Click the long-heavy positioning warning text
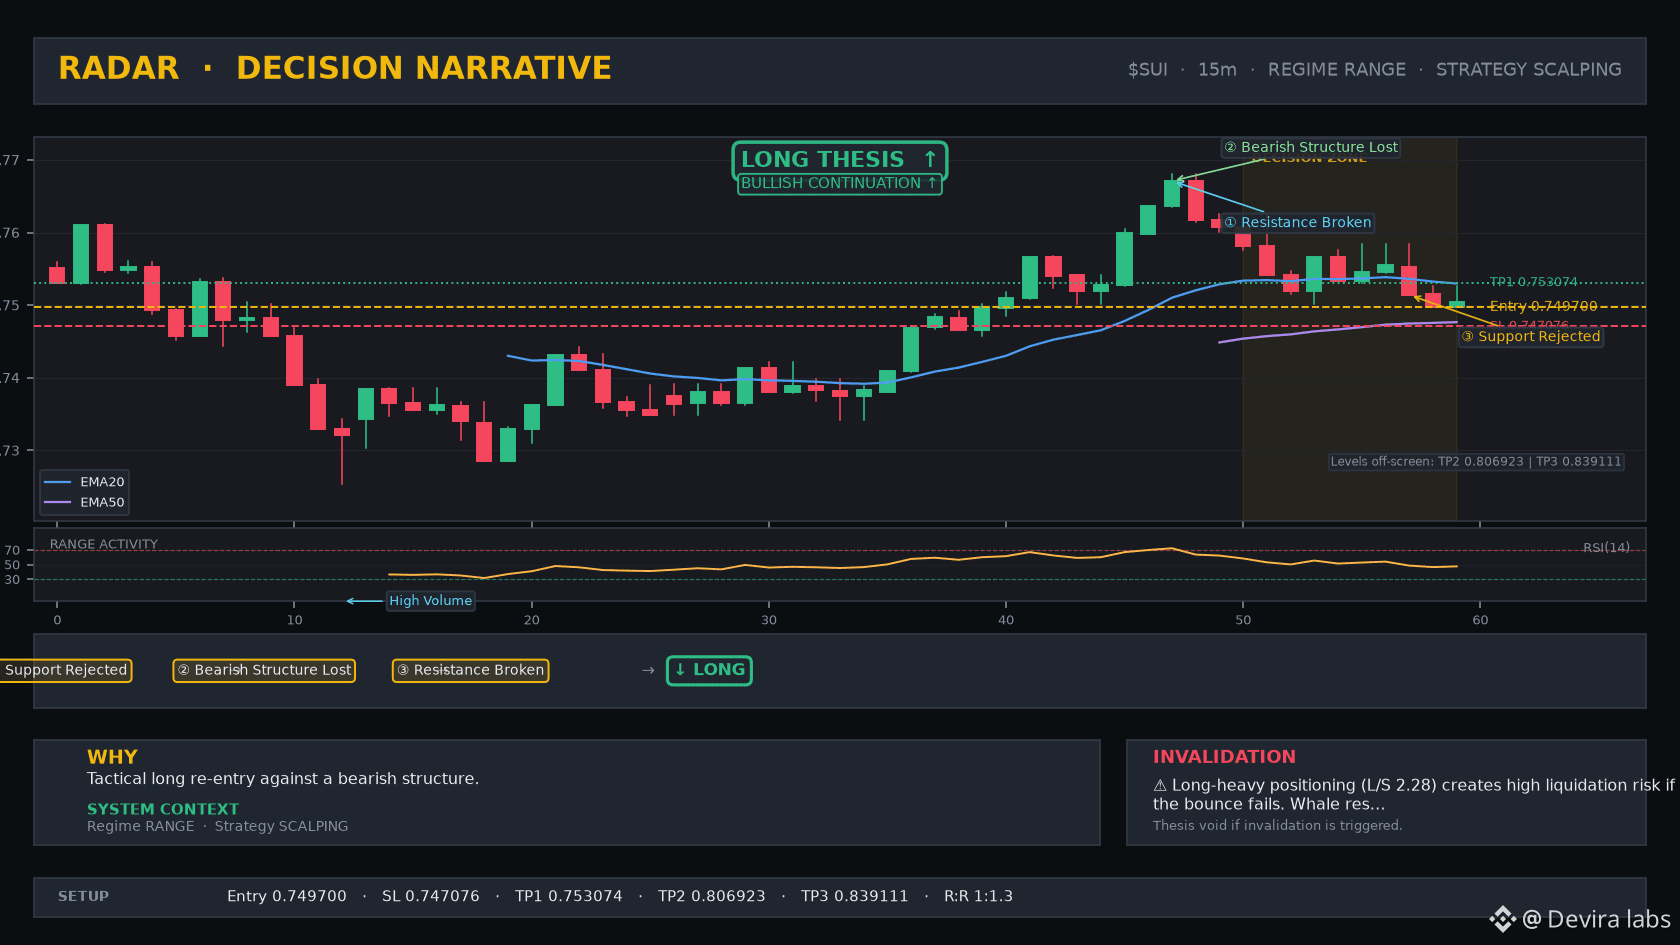 tap(1413, 794)
